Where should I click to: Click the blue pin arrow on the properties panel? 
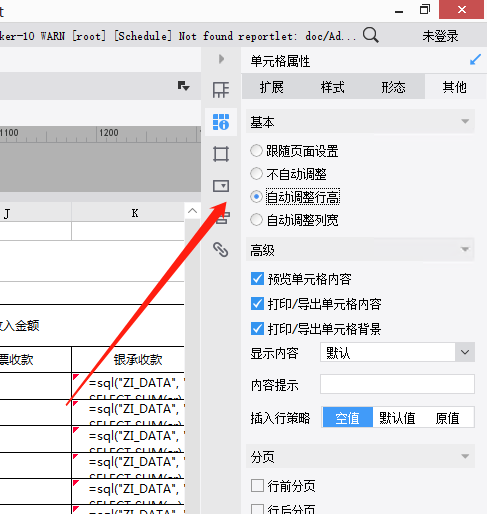(x=475, y=60)
